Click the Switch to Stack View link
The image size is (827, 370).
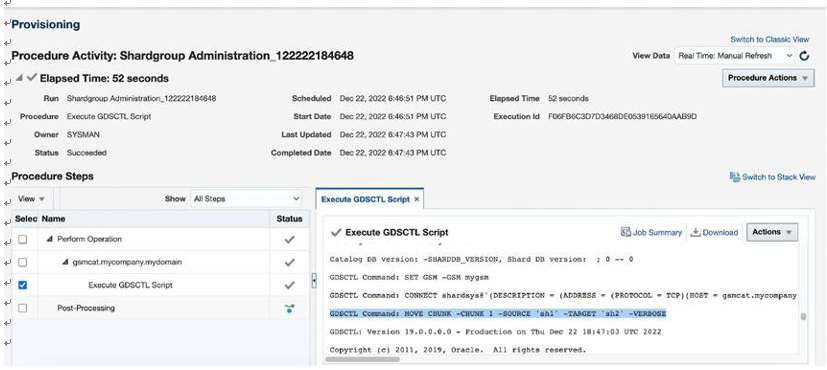click(778, 177)
